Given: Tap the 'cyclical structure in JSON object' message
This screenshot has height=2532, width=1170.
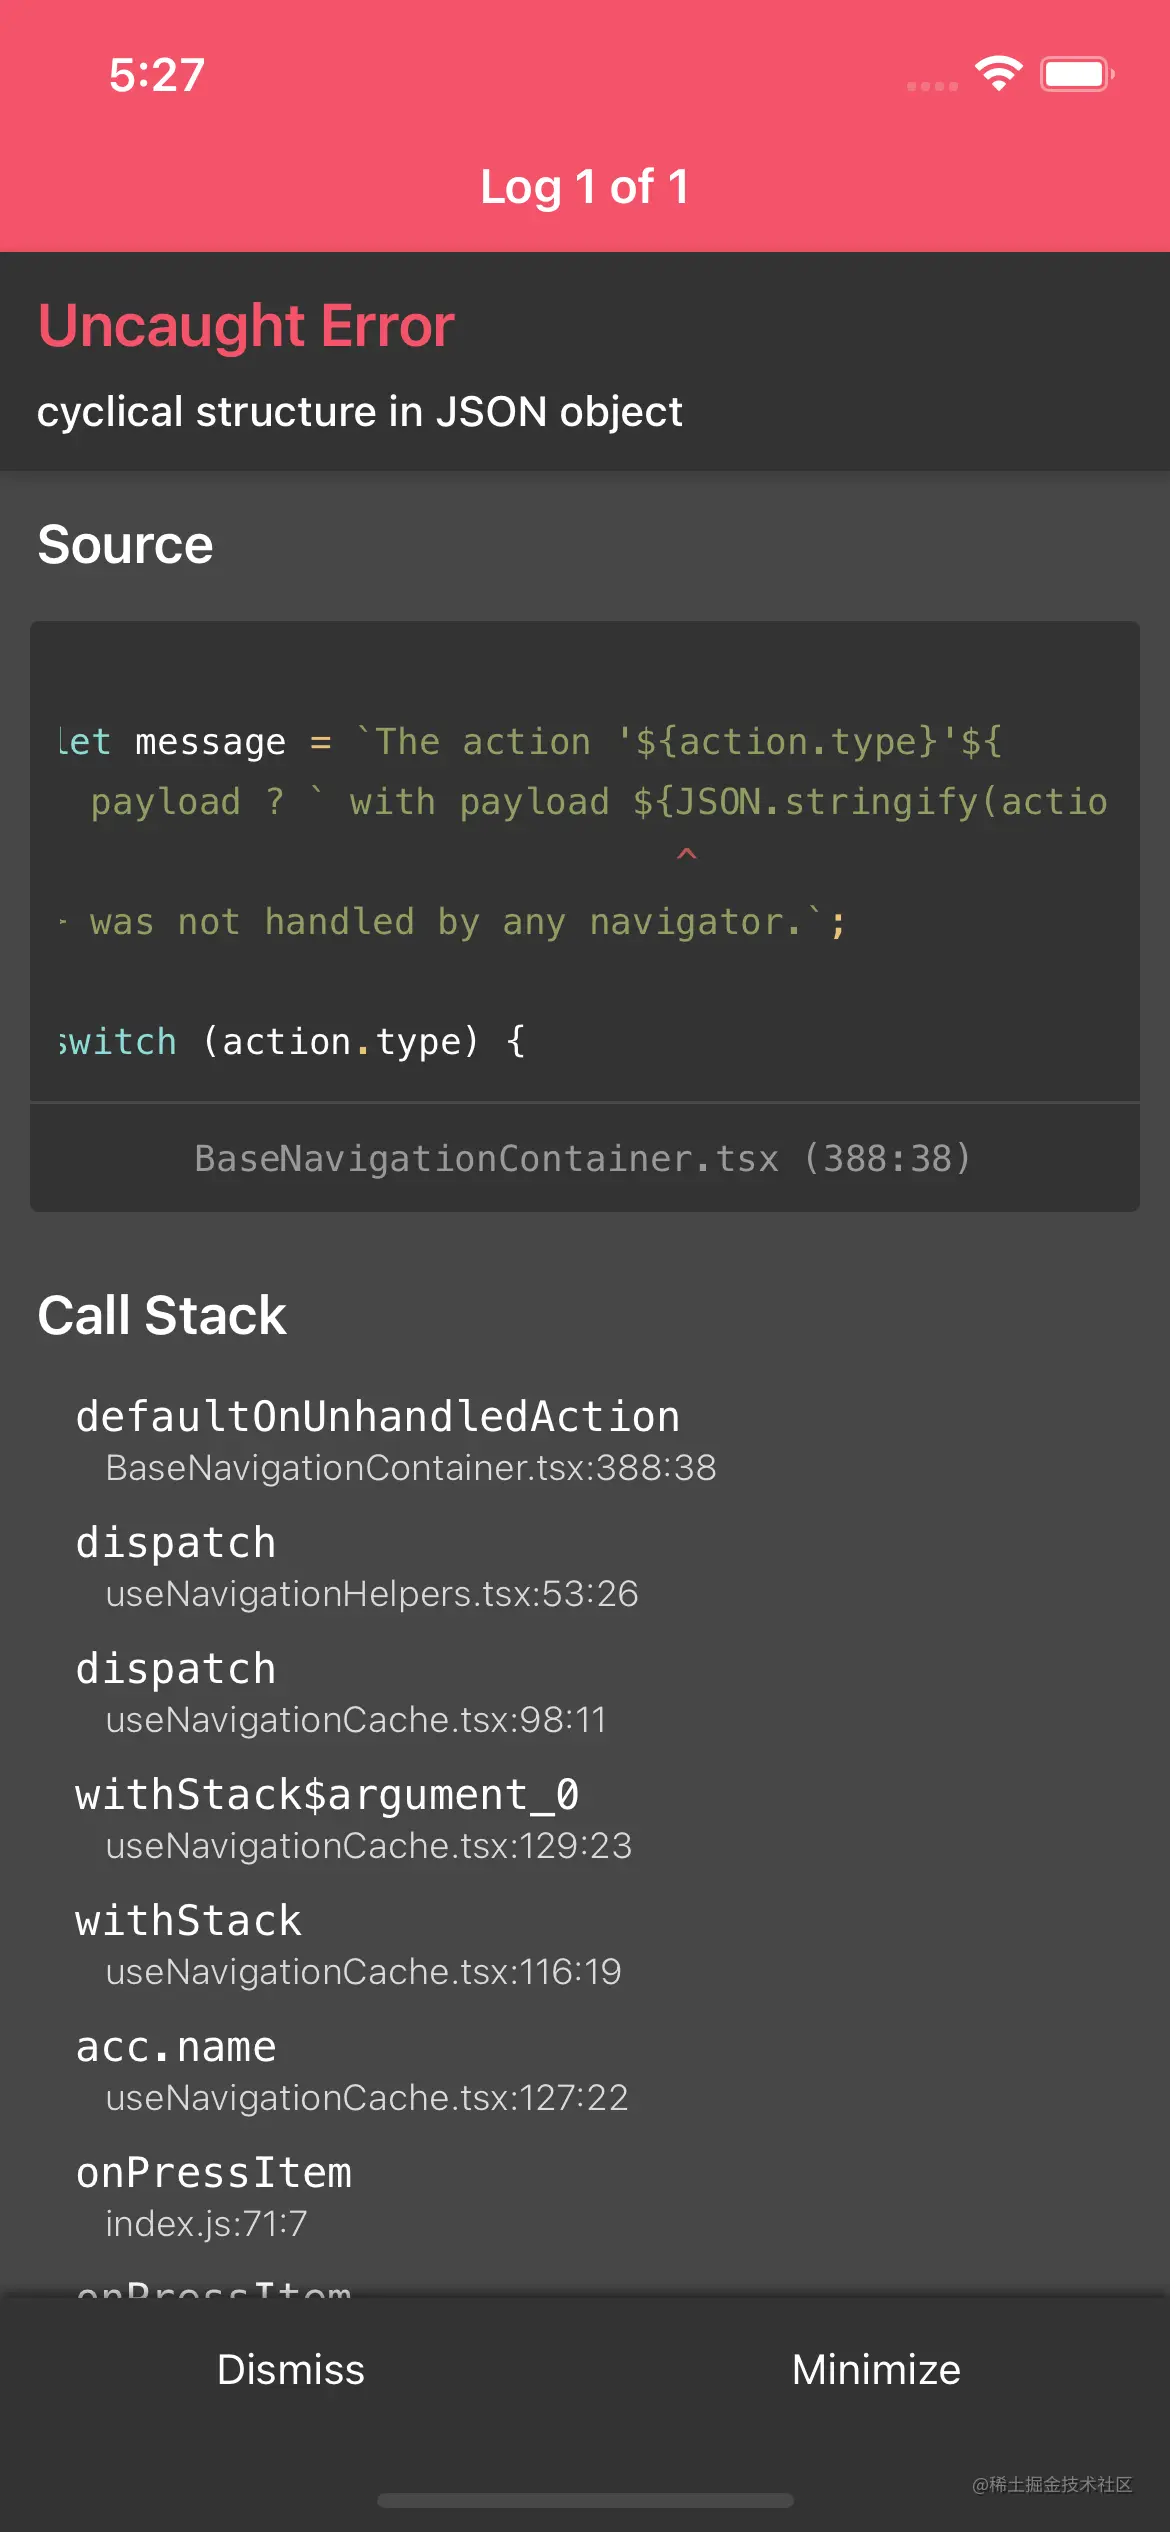Looking at the screenshot, I should 360,412.
